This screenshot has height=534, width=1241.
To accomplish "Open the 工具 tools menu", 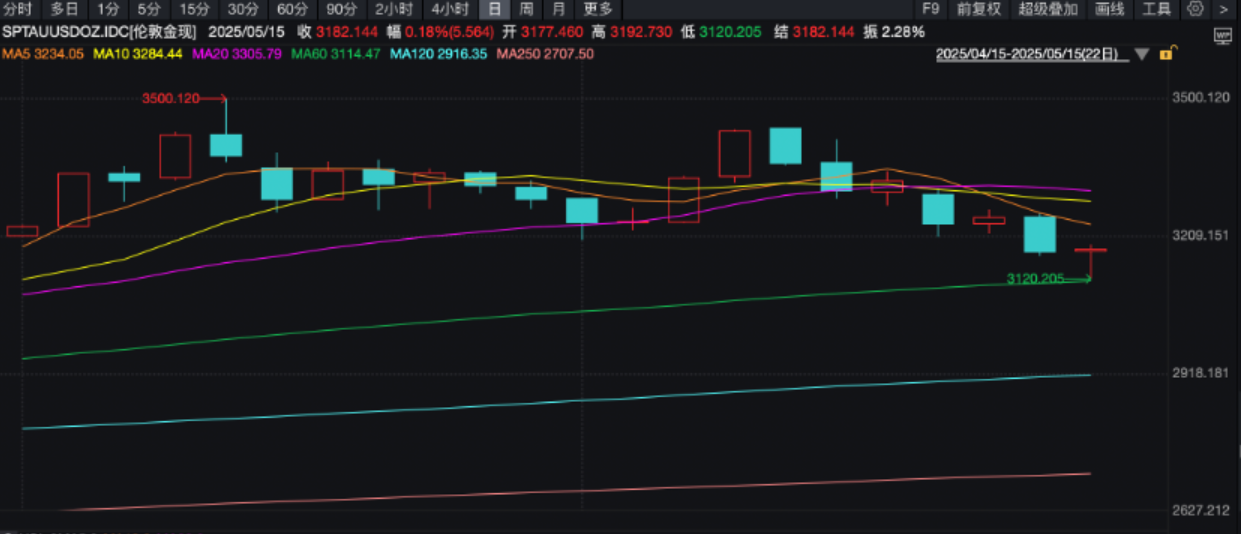I will click(1156, 9).
